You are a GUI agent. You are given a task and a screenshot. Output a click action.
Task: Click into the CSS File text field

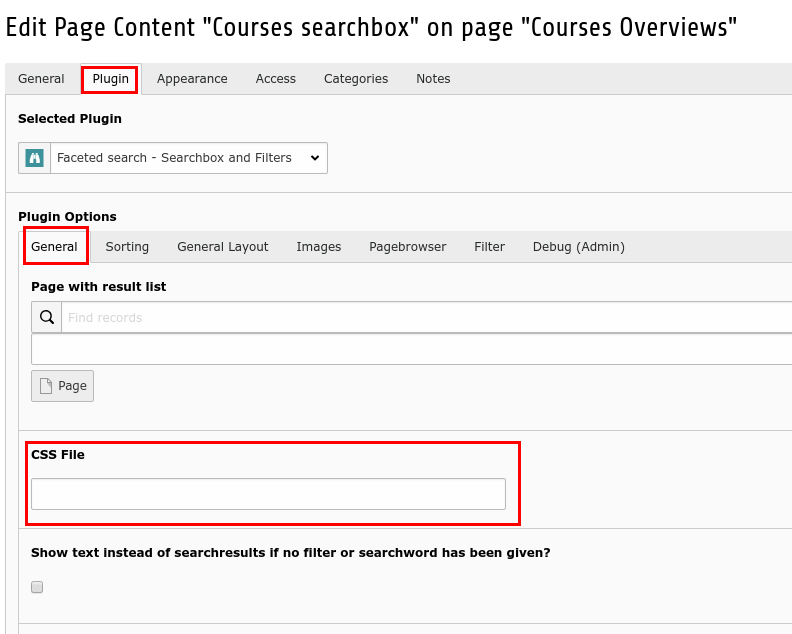point(268,494)
